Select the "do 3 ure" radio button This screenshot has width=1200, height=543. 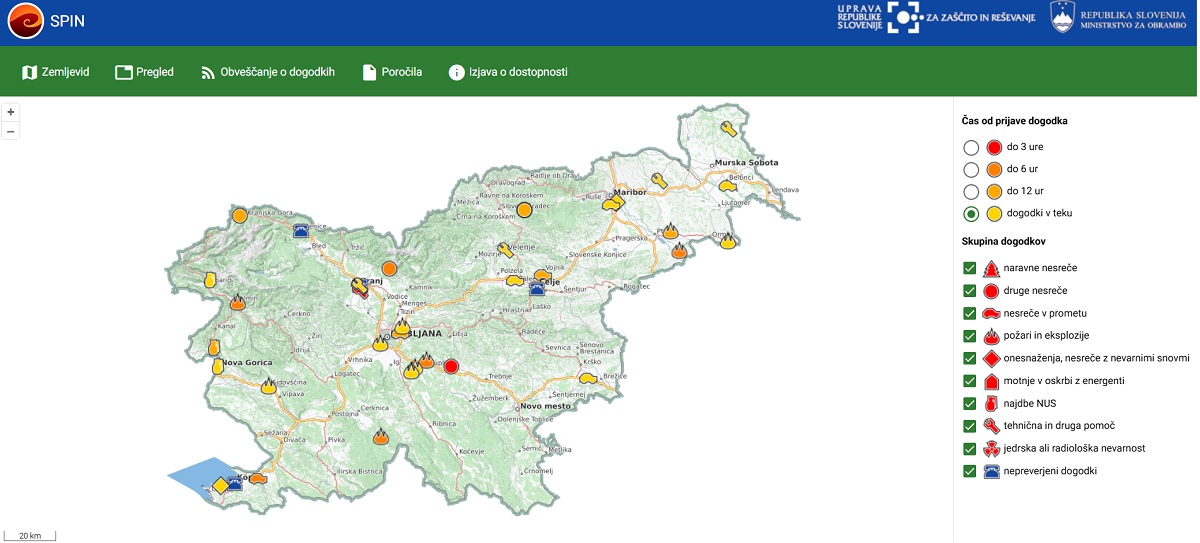[970, 147]
